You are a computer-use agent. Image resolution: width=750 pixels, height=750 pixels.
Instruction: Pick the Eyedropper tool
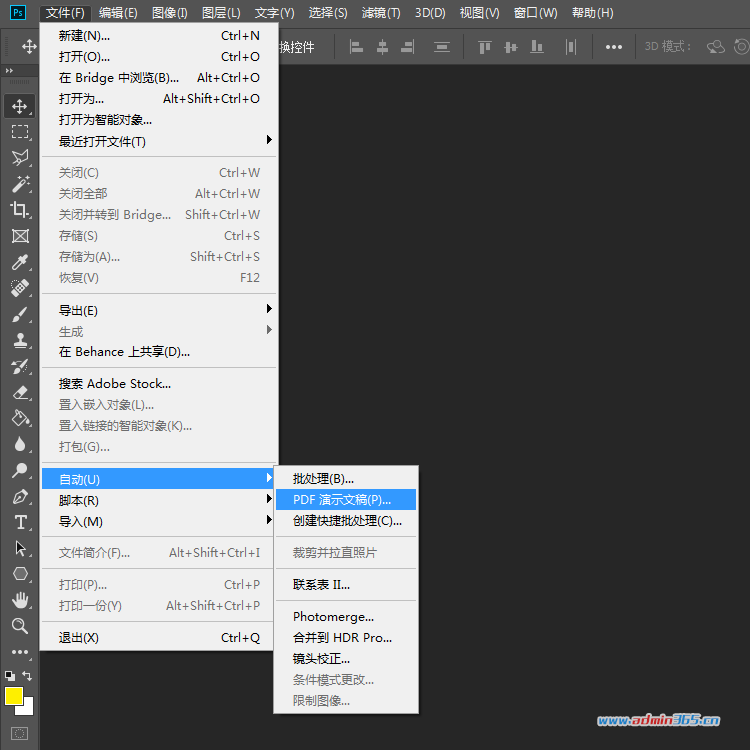20,262
